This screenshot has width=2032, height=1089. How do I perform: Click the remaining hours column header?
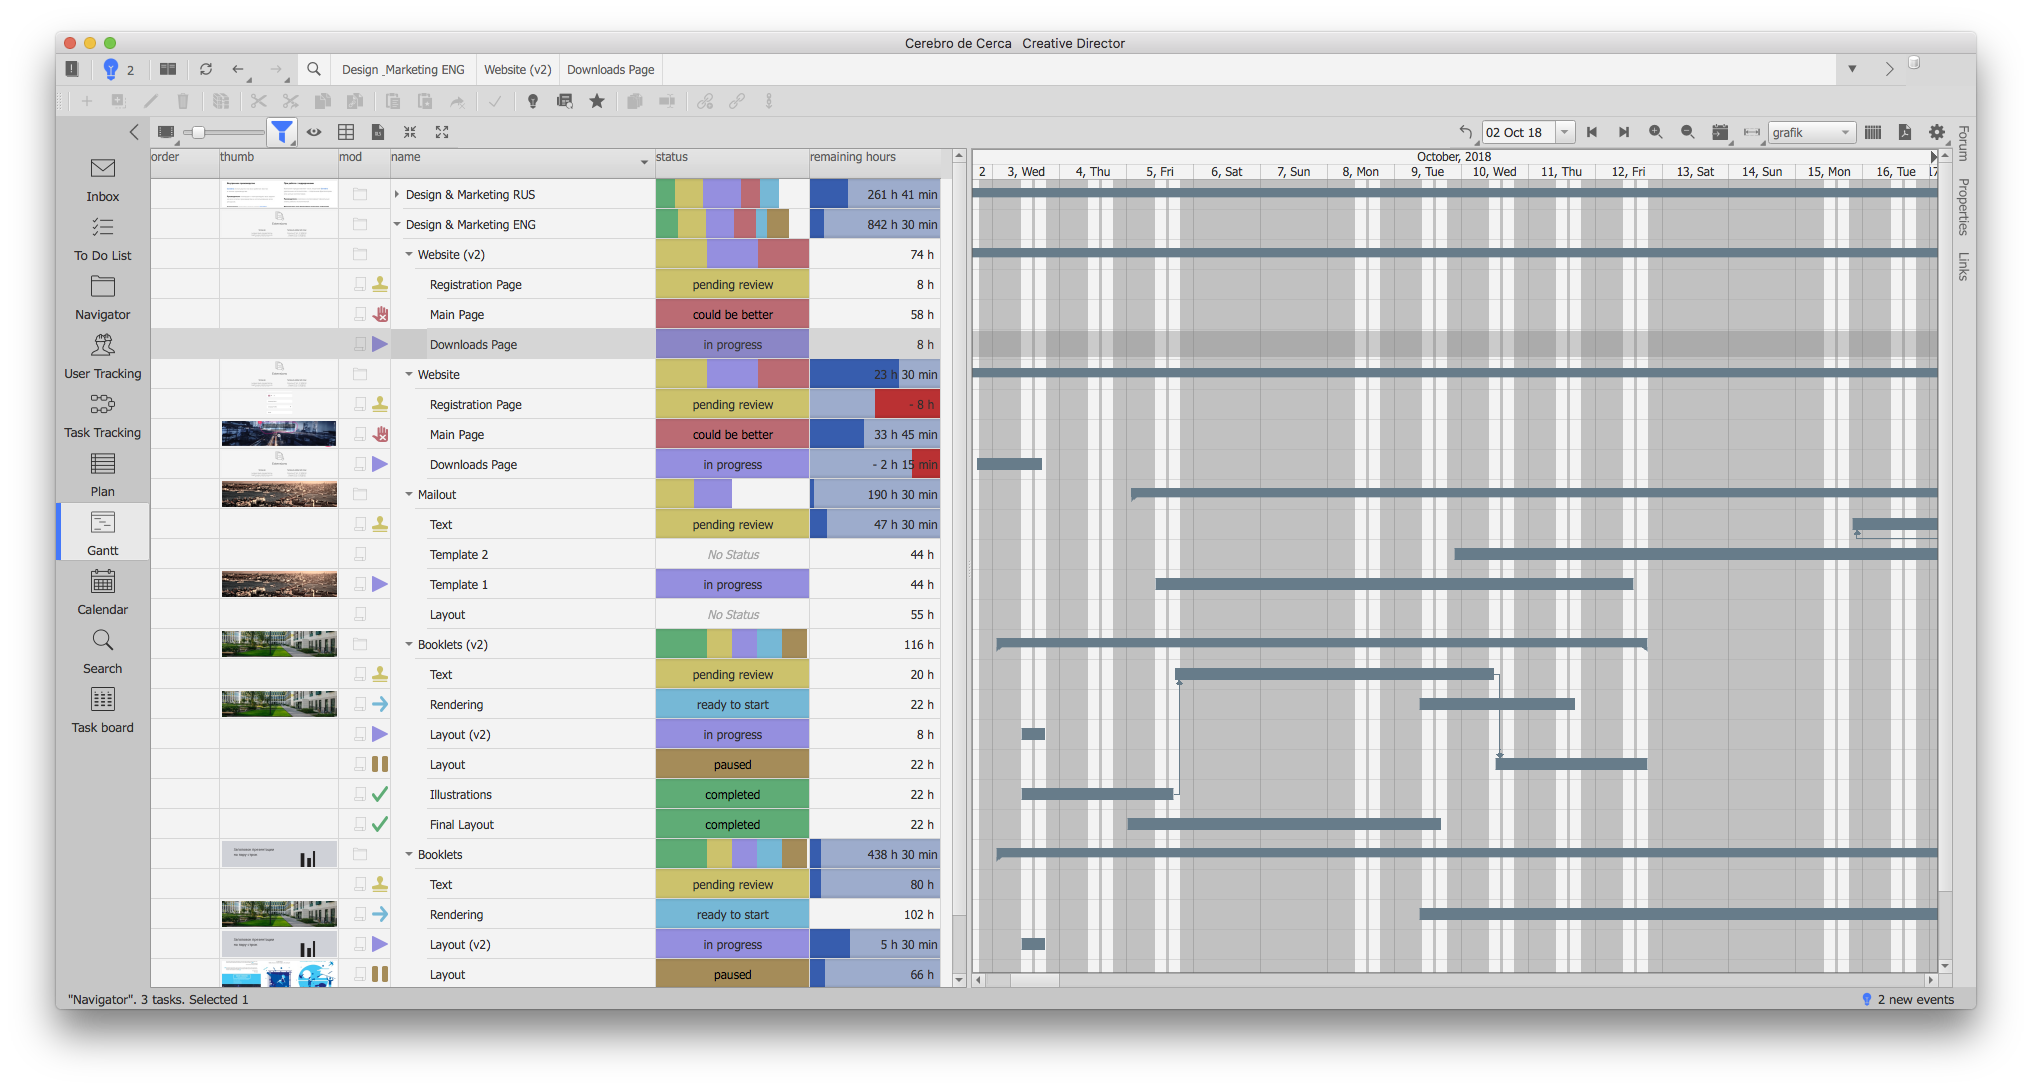853,157
